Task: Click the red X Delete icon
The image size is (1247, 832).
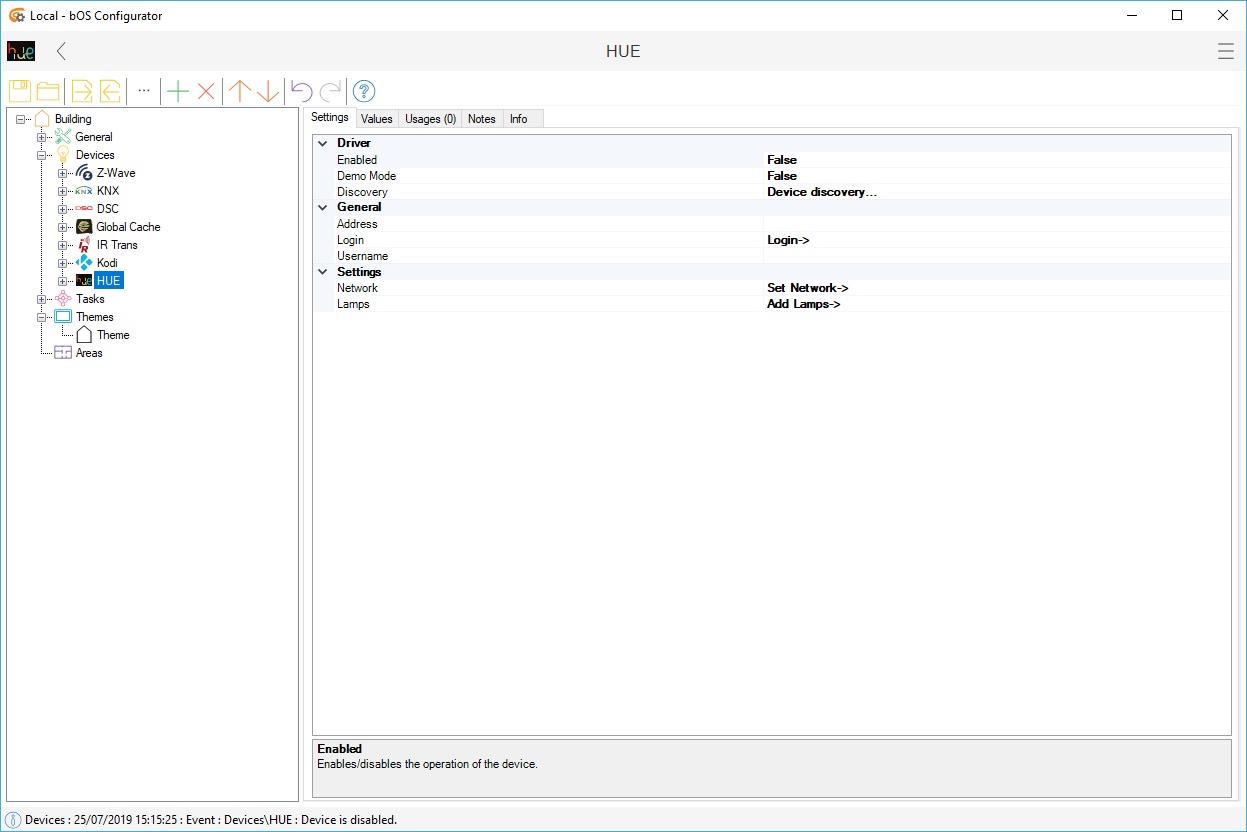Action: pyautogui.click(x=206, y=91)
